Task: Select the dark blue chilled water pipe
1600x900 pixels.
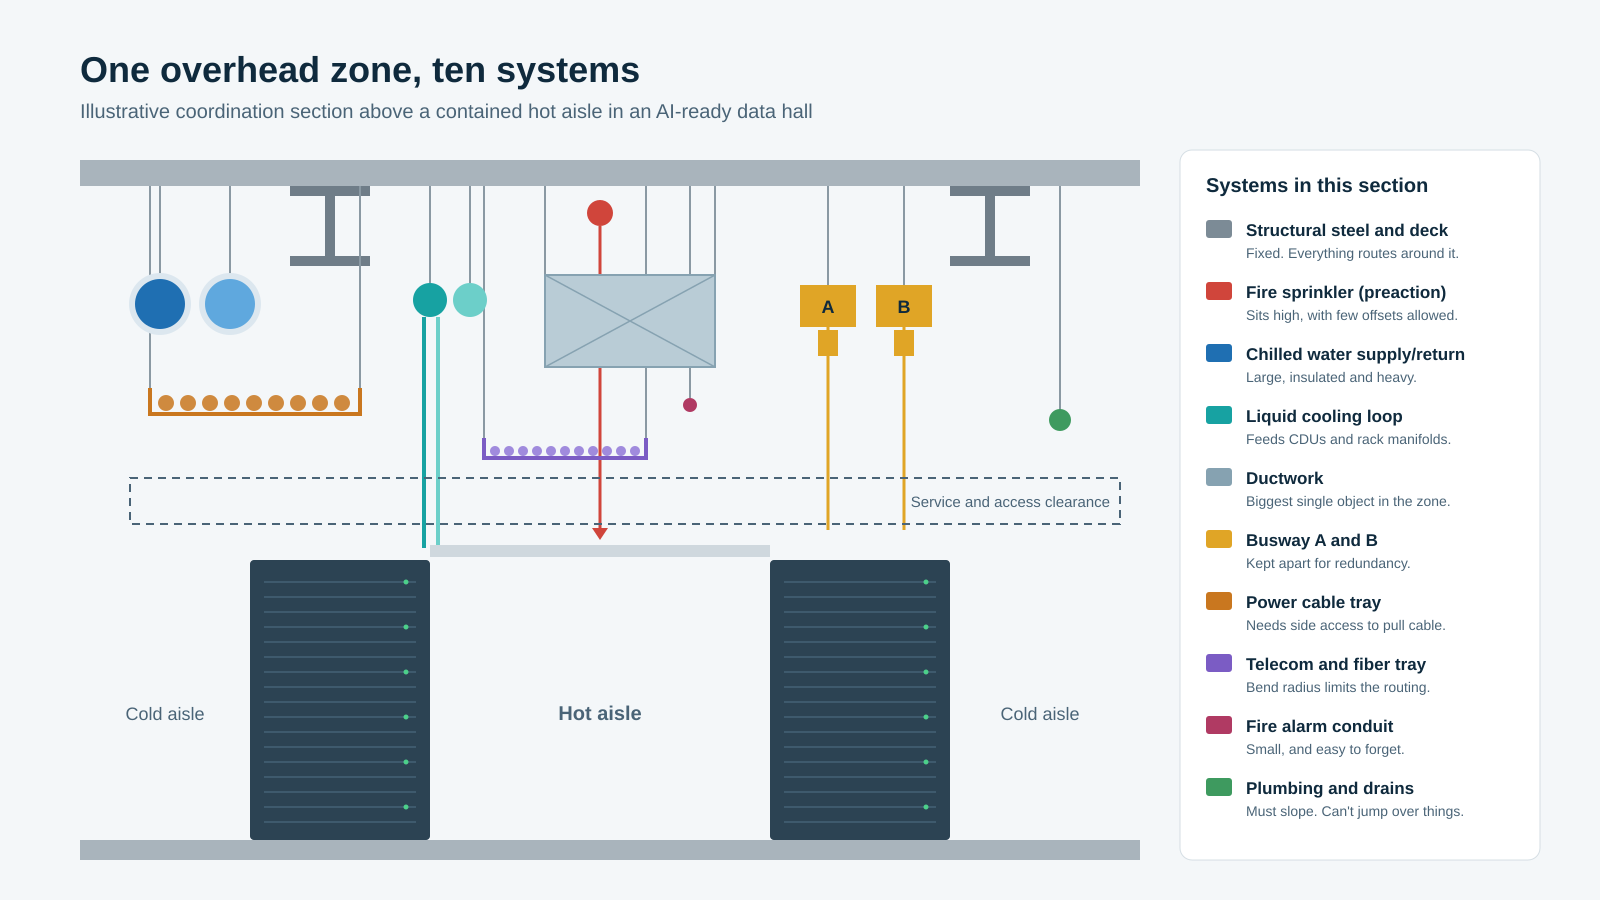Action: 160,304
